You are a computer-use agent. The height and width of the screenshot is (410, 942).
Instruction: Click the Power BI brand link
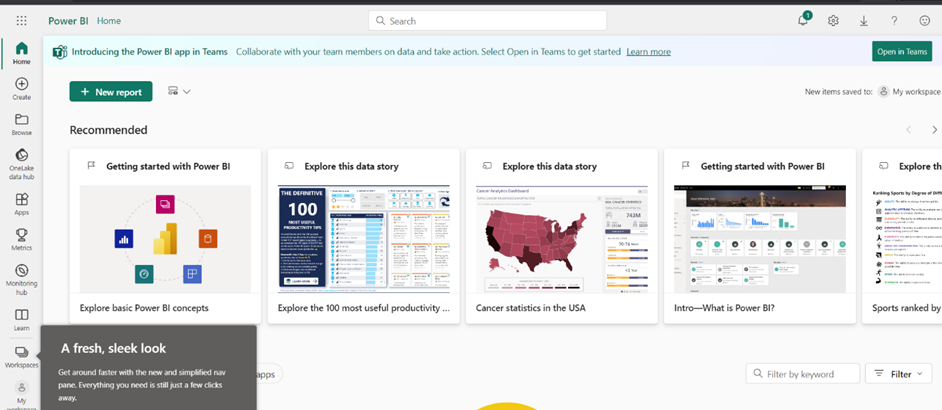[68, 21]
